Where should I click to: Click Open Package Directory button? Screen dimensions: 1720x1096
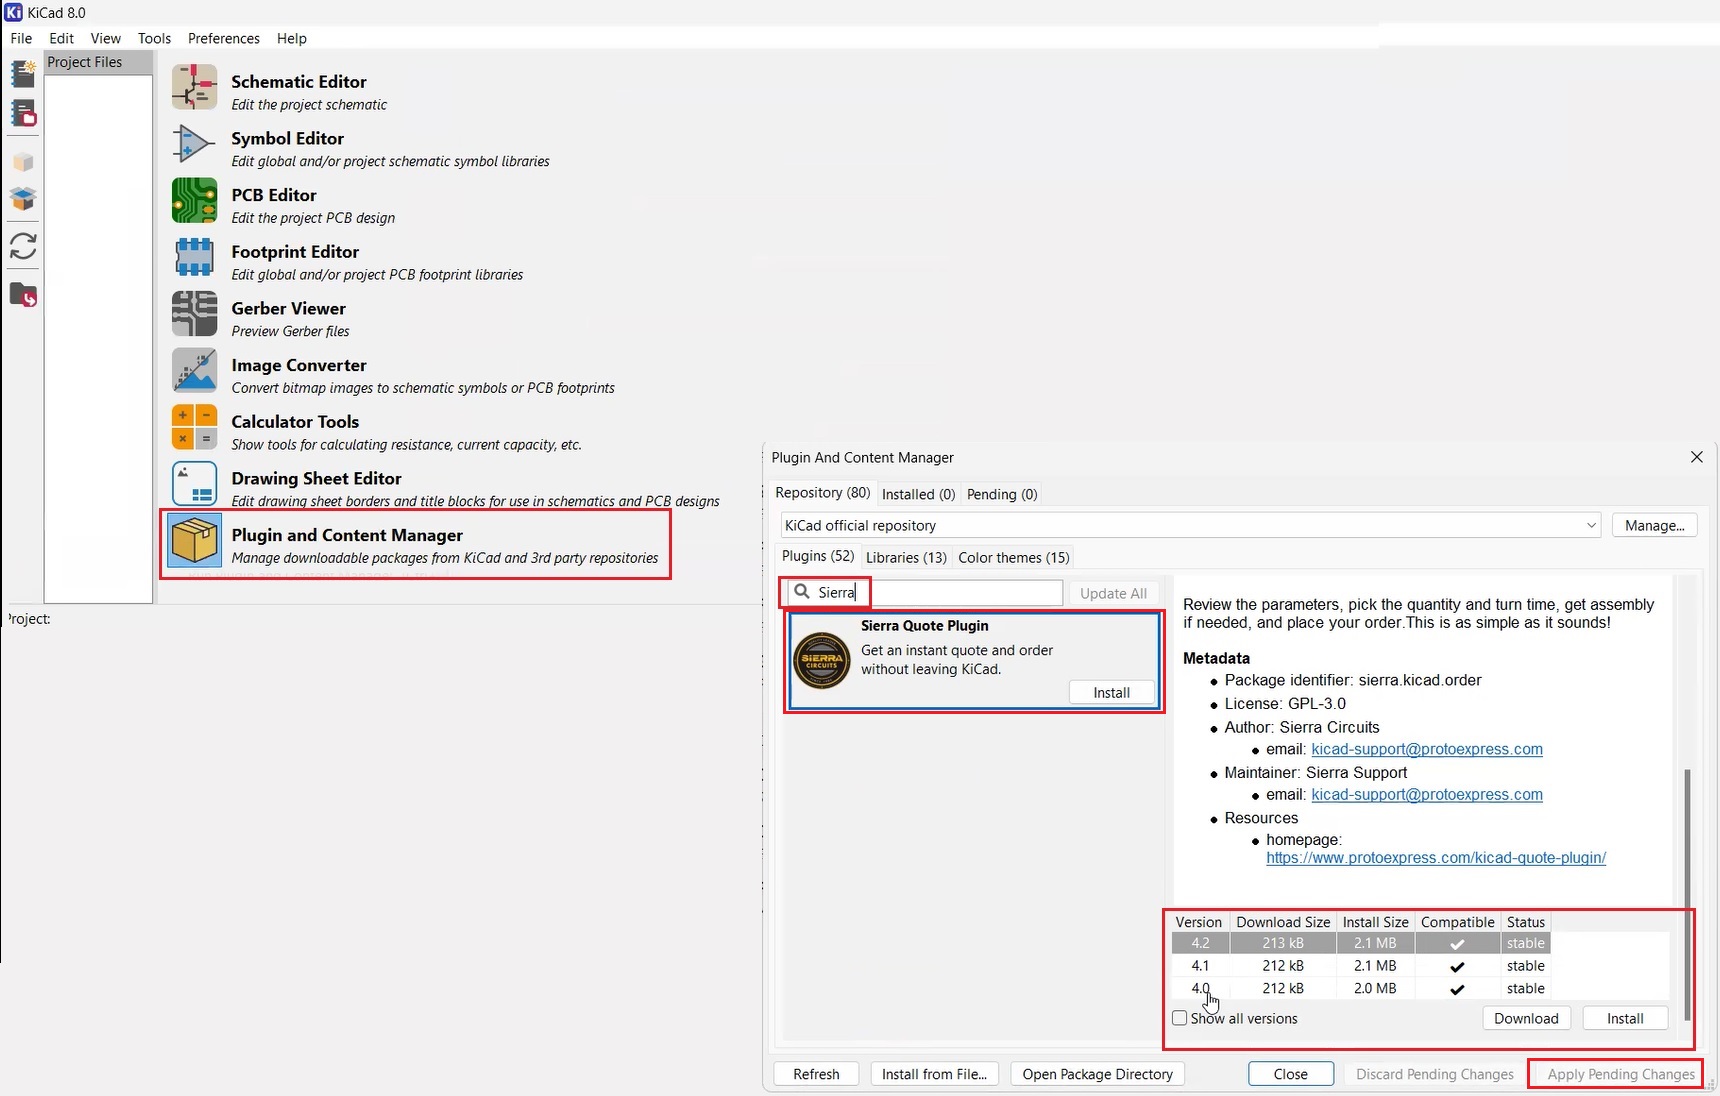[x=1098, y=1074]
